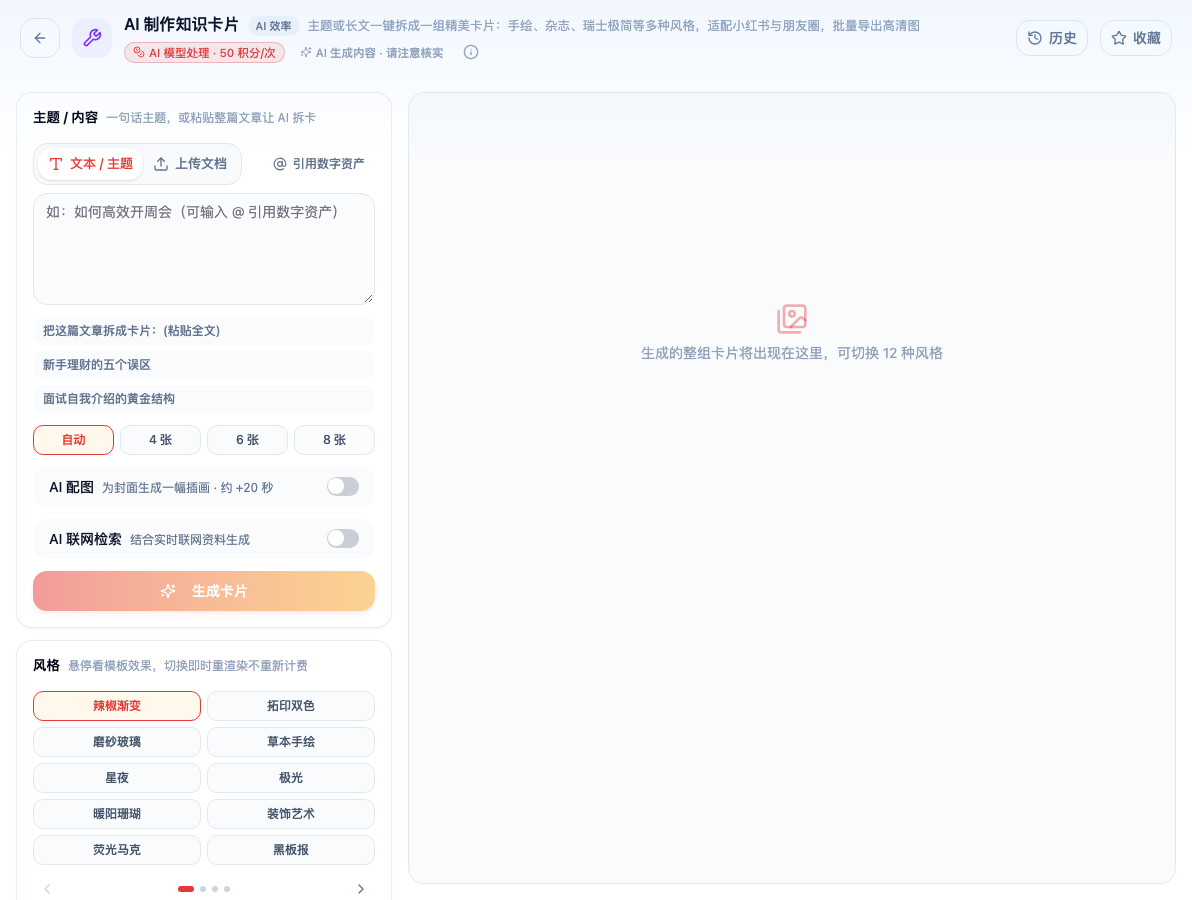Click 引用数字资产 reference link
The image size is (1192, 900).
319,164
